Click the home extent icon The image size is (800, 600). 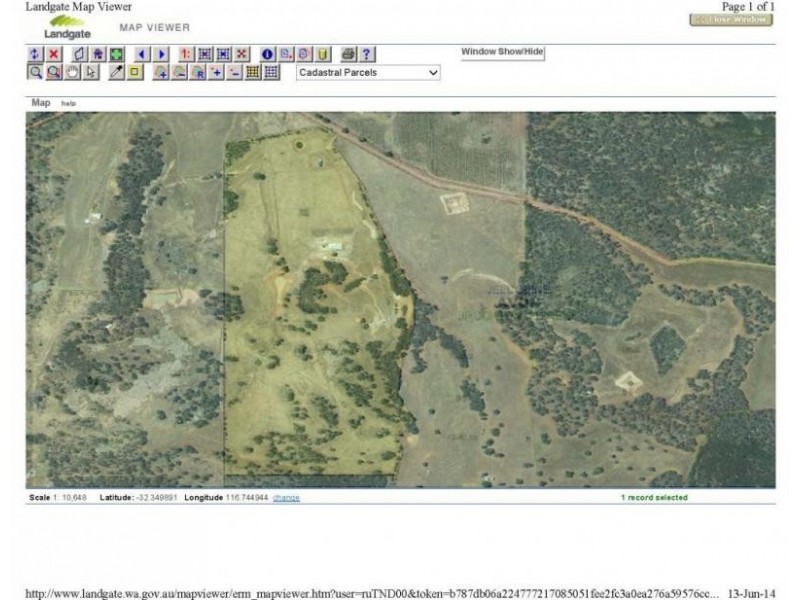[98, 54]
